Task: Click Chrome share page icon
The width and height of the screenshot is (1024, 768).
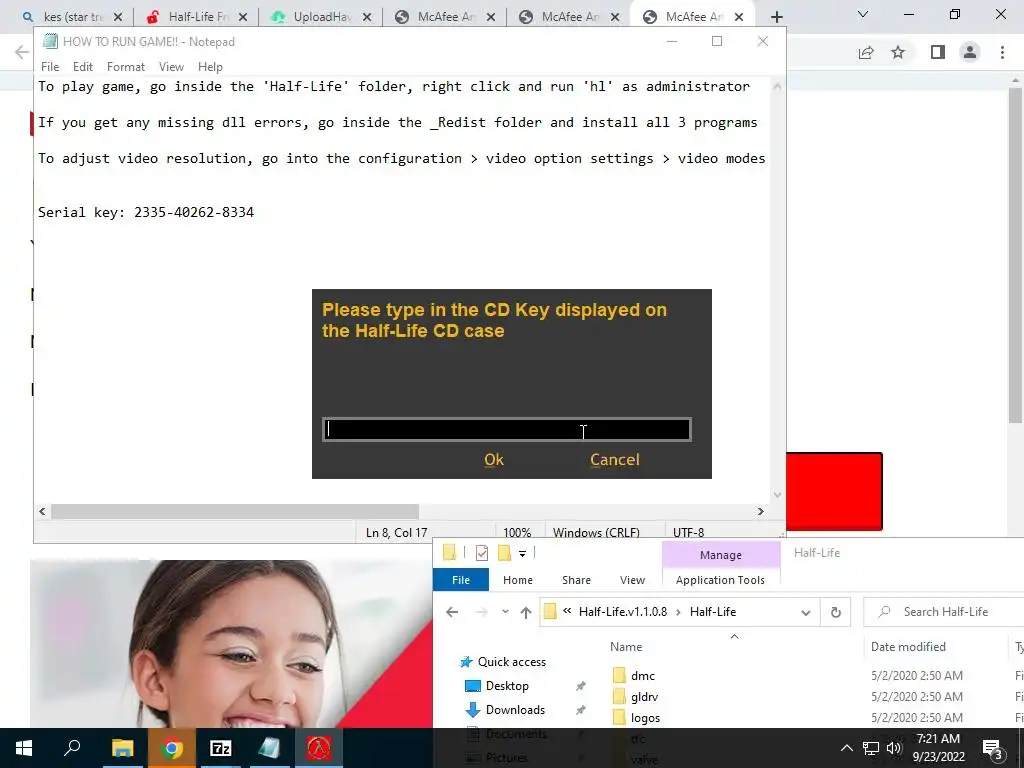Action: click(x=866, y=53)
